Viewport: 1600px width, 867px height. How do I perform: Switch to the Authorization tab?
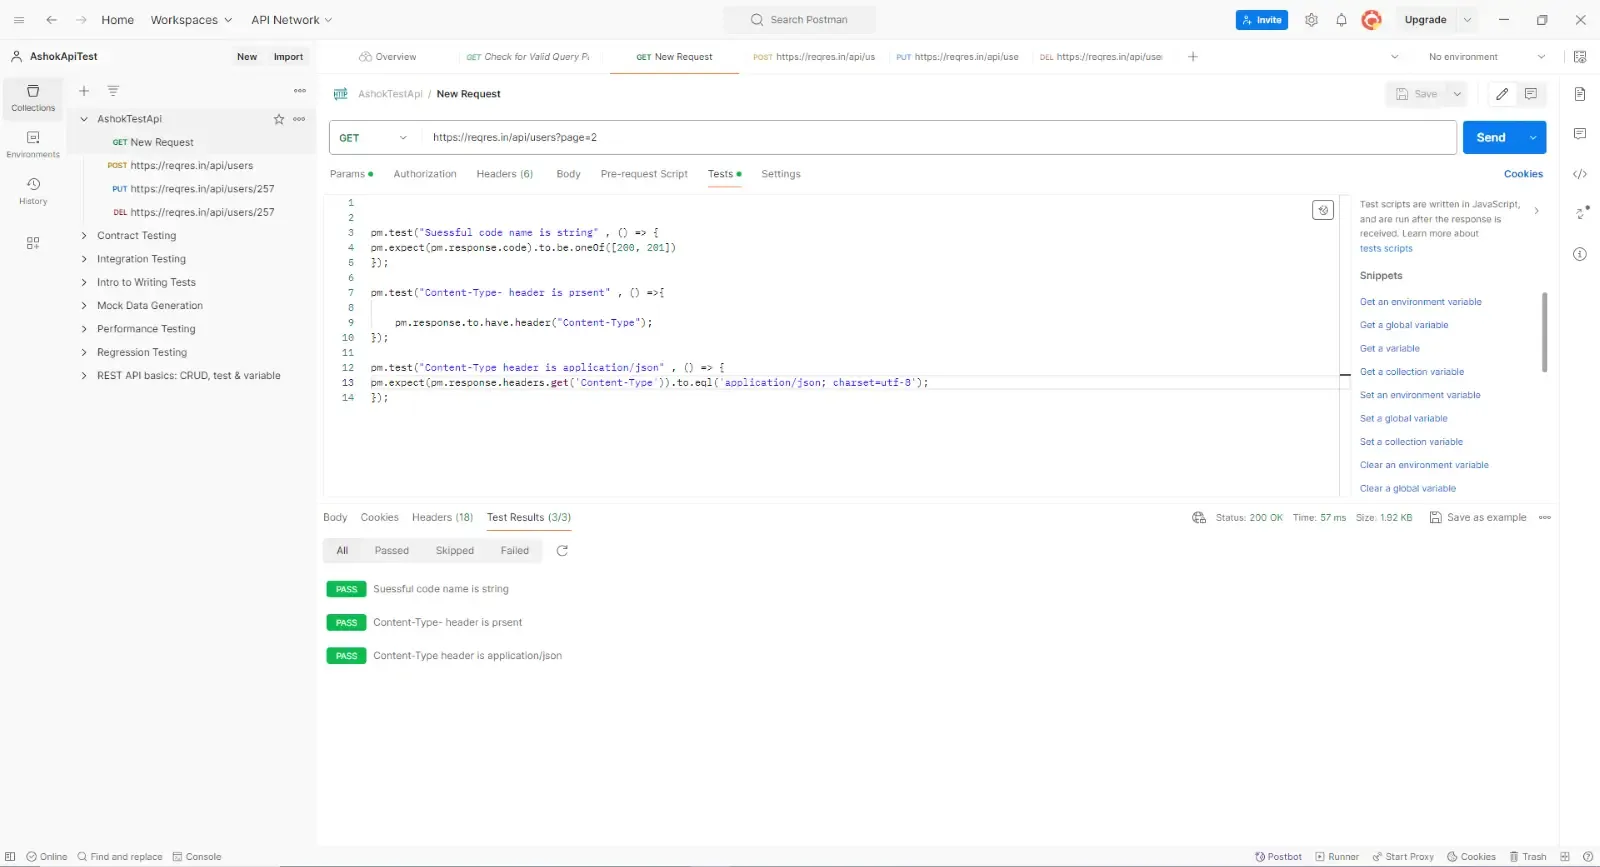pos(425,174)
